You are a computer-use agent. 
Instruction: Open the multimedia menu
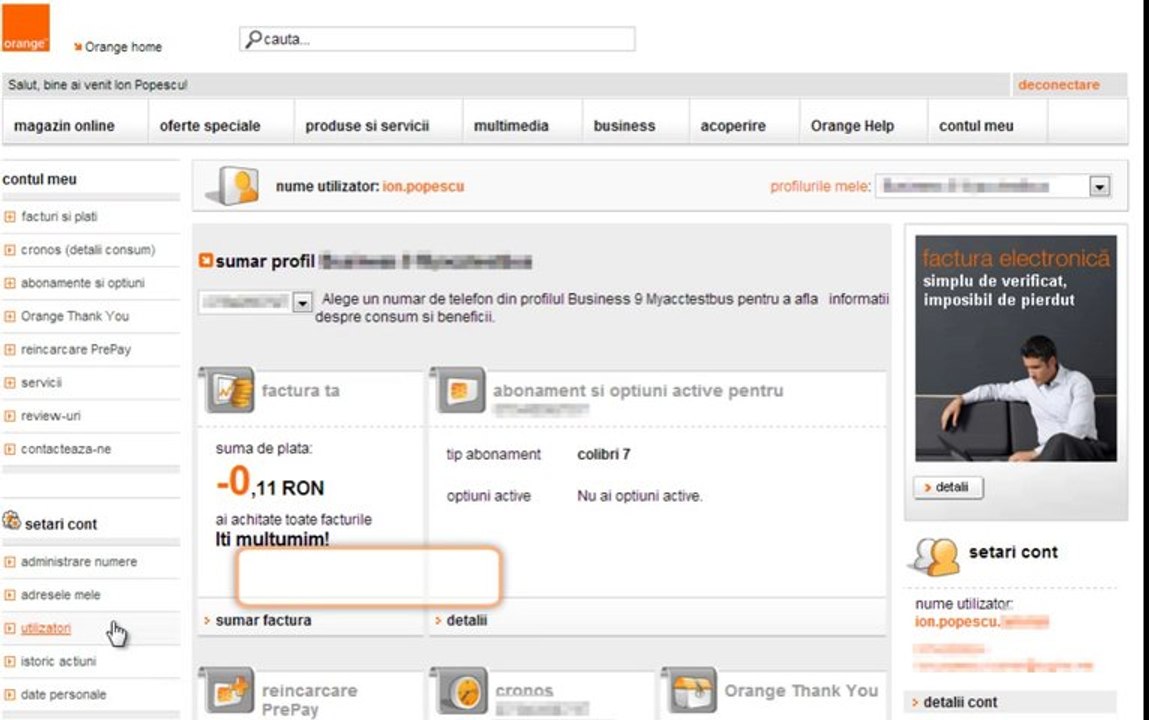[x=511, y=126]
